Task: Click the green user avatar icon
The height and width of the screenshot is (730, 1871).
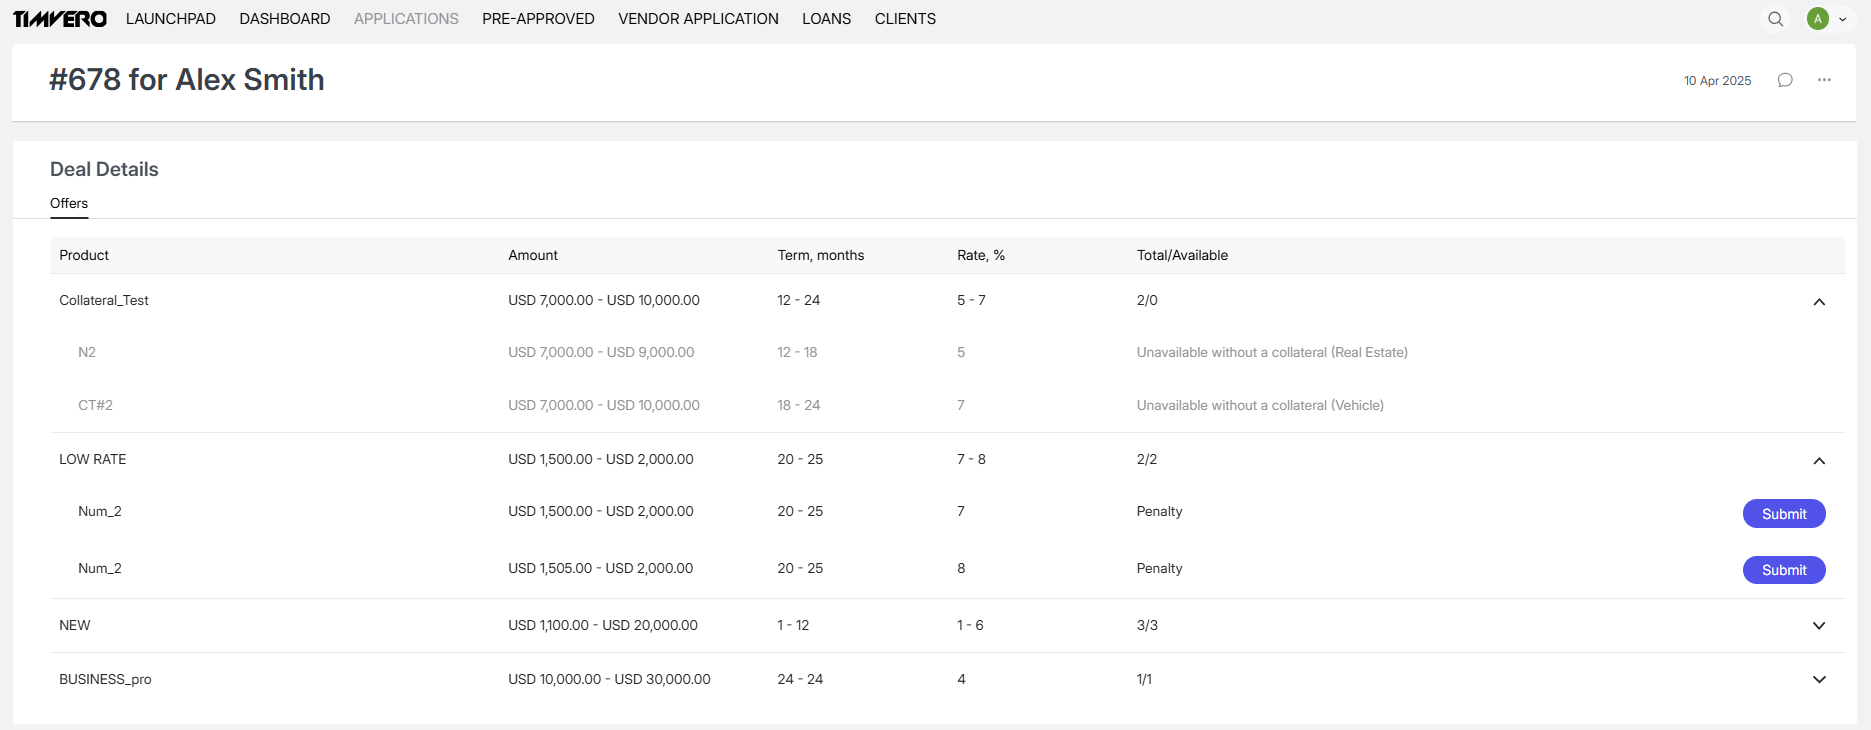Action: 1817,19
